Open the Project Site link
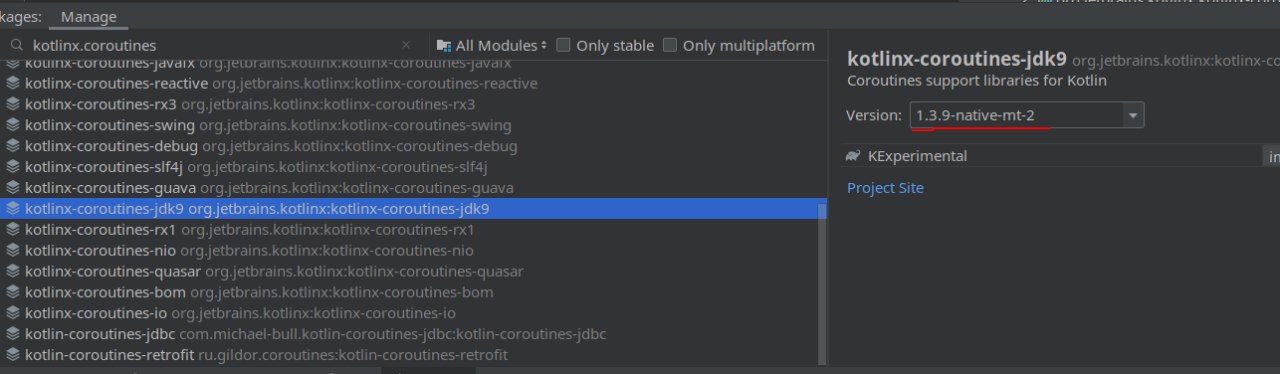Image resolution: width=1280 pixels, height=374 pixels. point(885,188)
